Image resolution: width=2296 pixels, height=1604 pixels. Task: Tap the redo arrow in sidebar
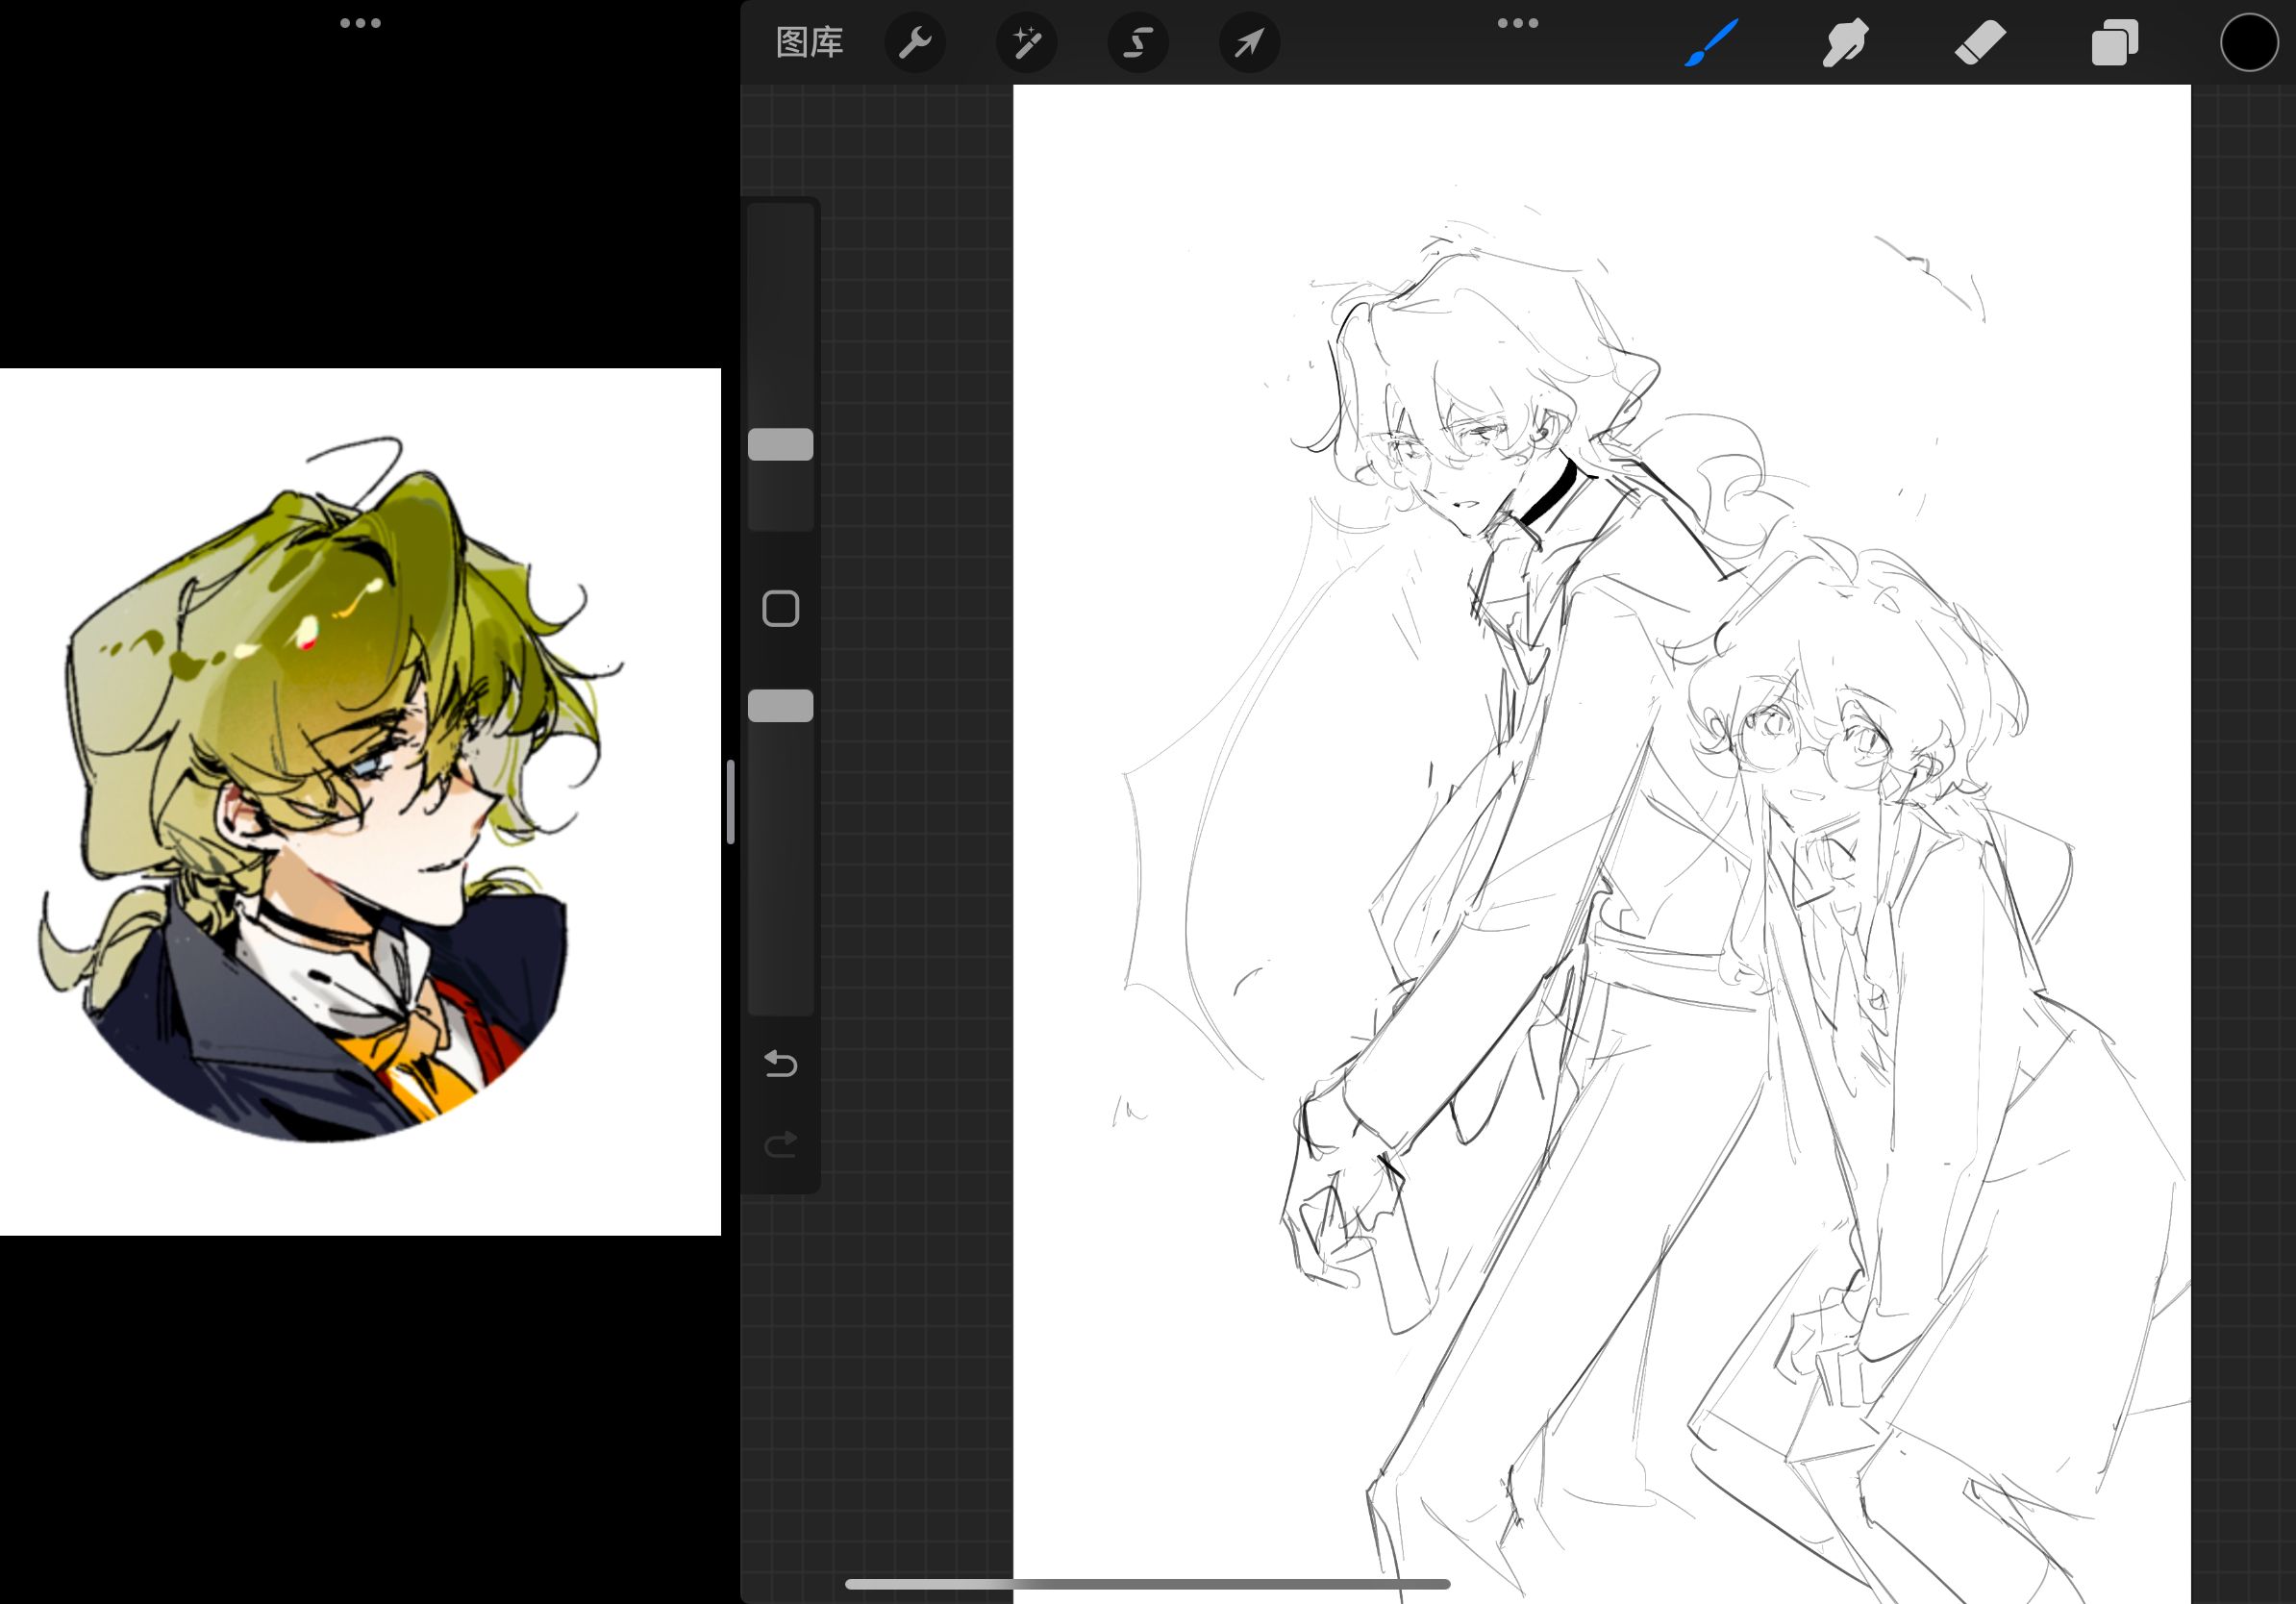pyautogui.click(x=780, y=1143)
